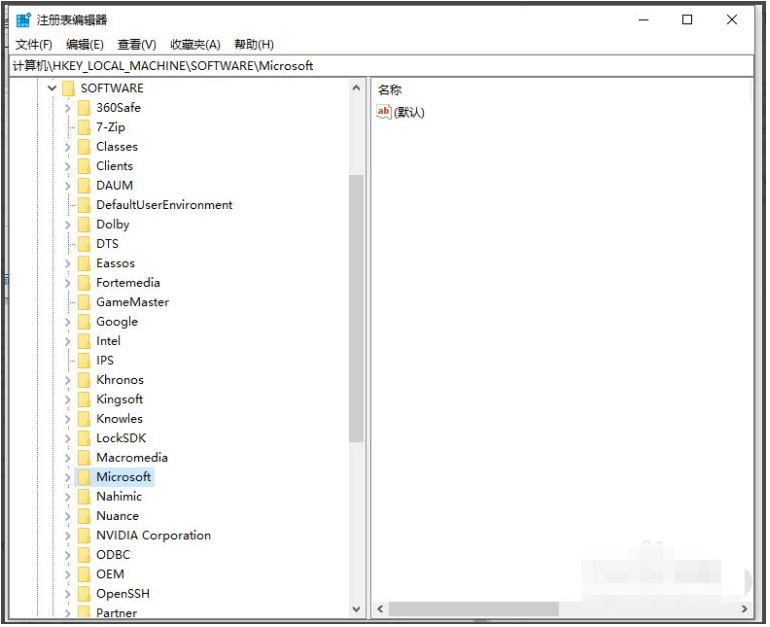
Task: Expand the Classes key chevron
Action: pos(68,147)
